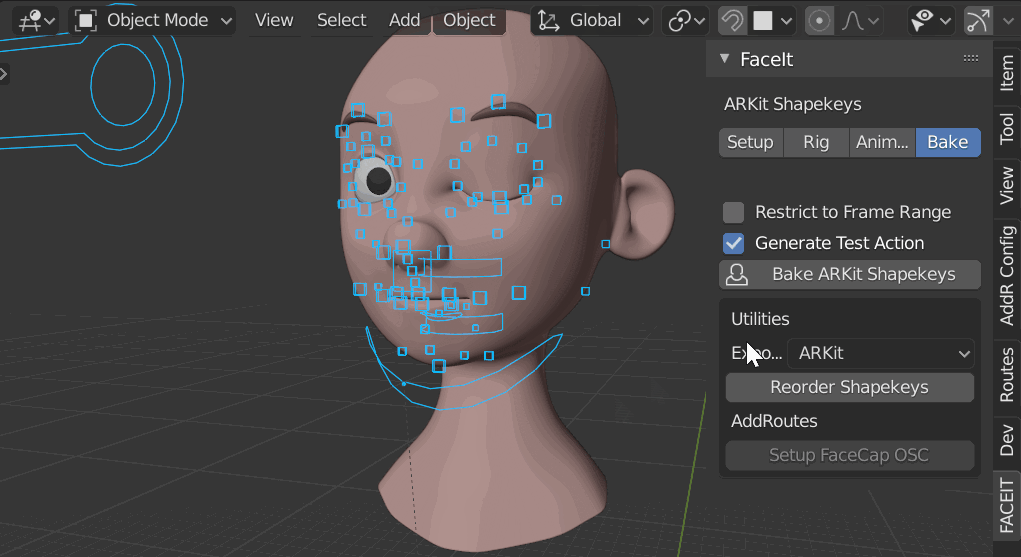Toggle proportional editing
1021x557 pixels.
coord(818,20)
